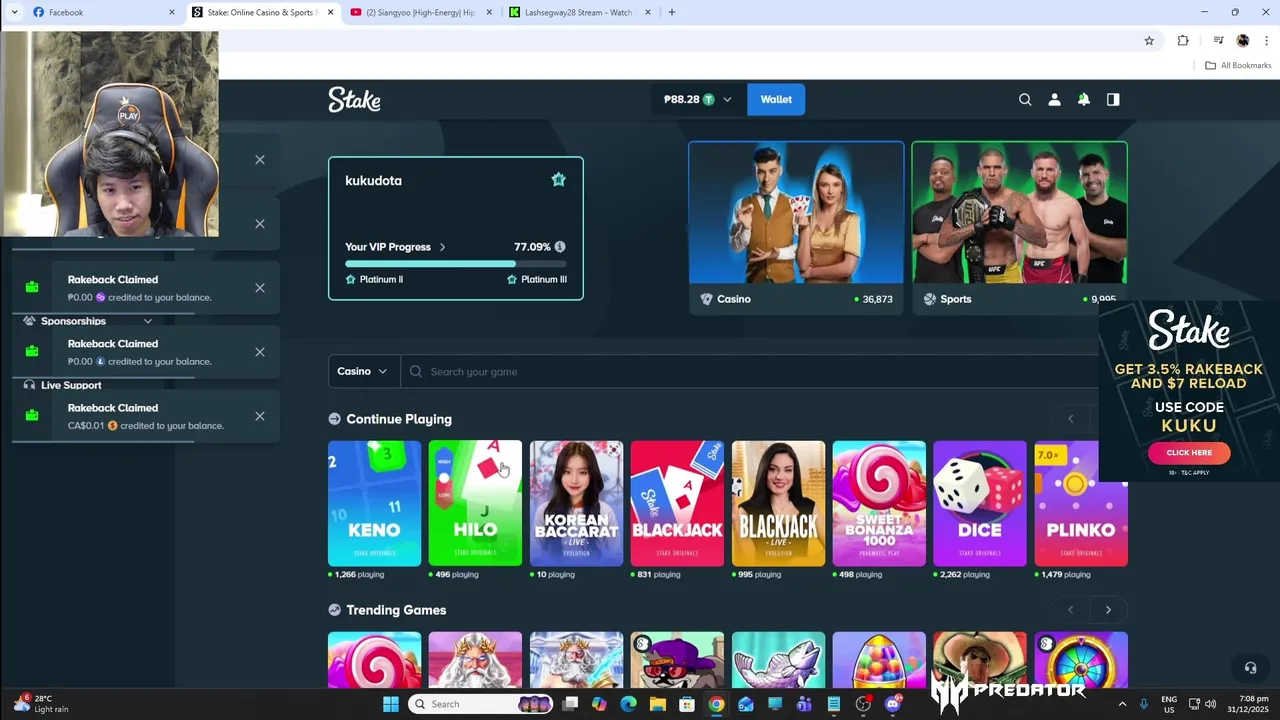Show hidden system tray icons chevron
This screenshot has height=720, width=1280.
click(1122, 704)
